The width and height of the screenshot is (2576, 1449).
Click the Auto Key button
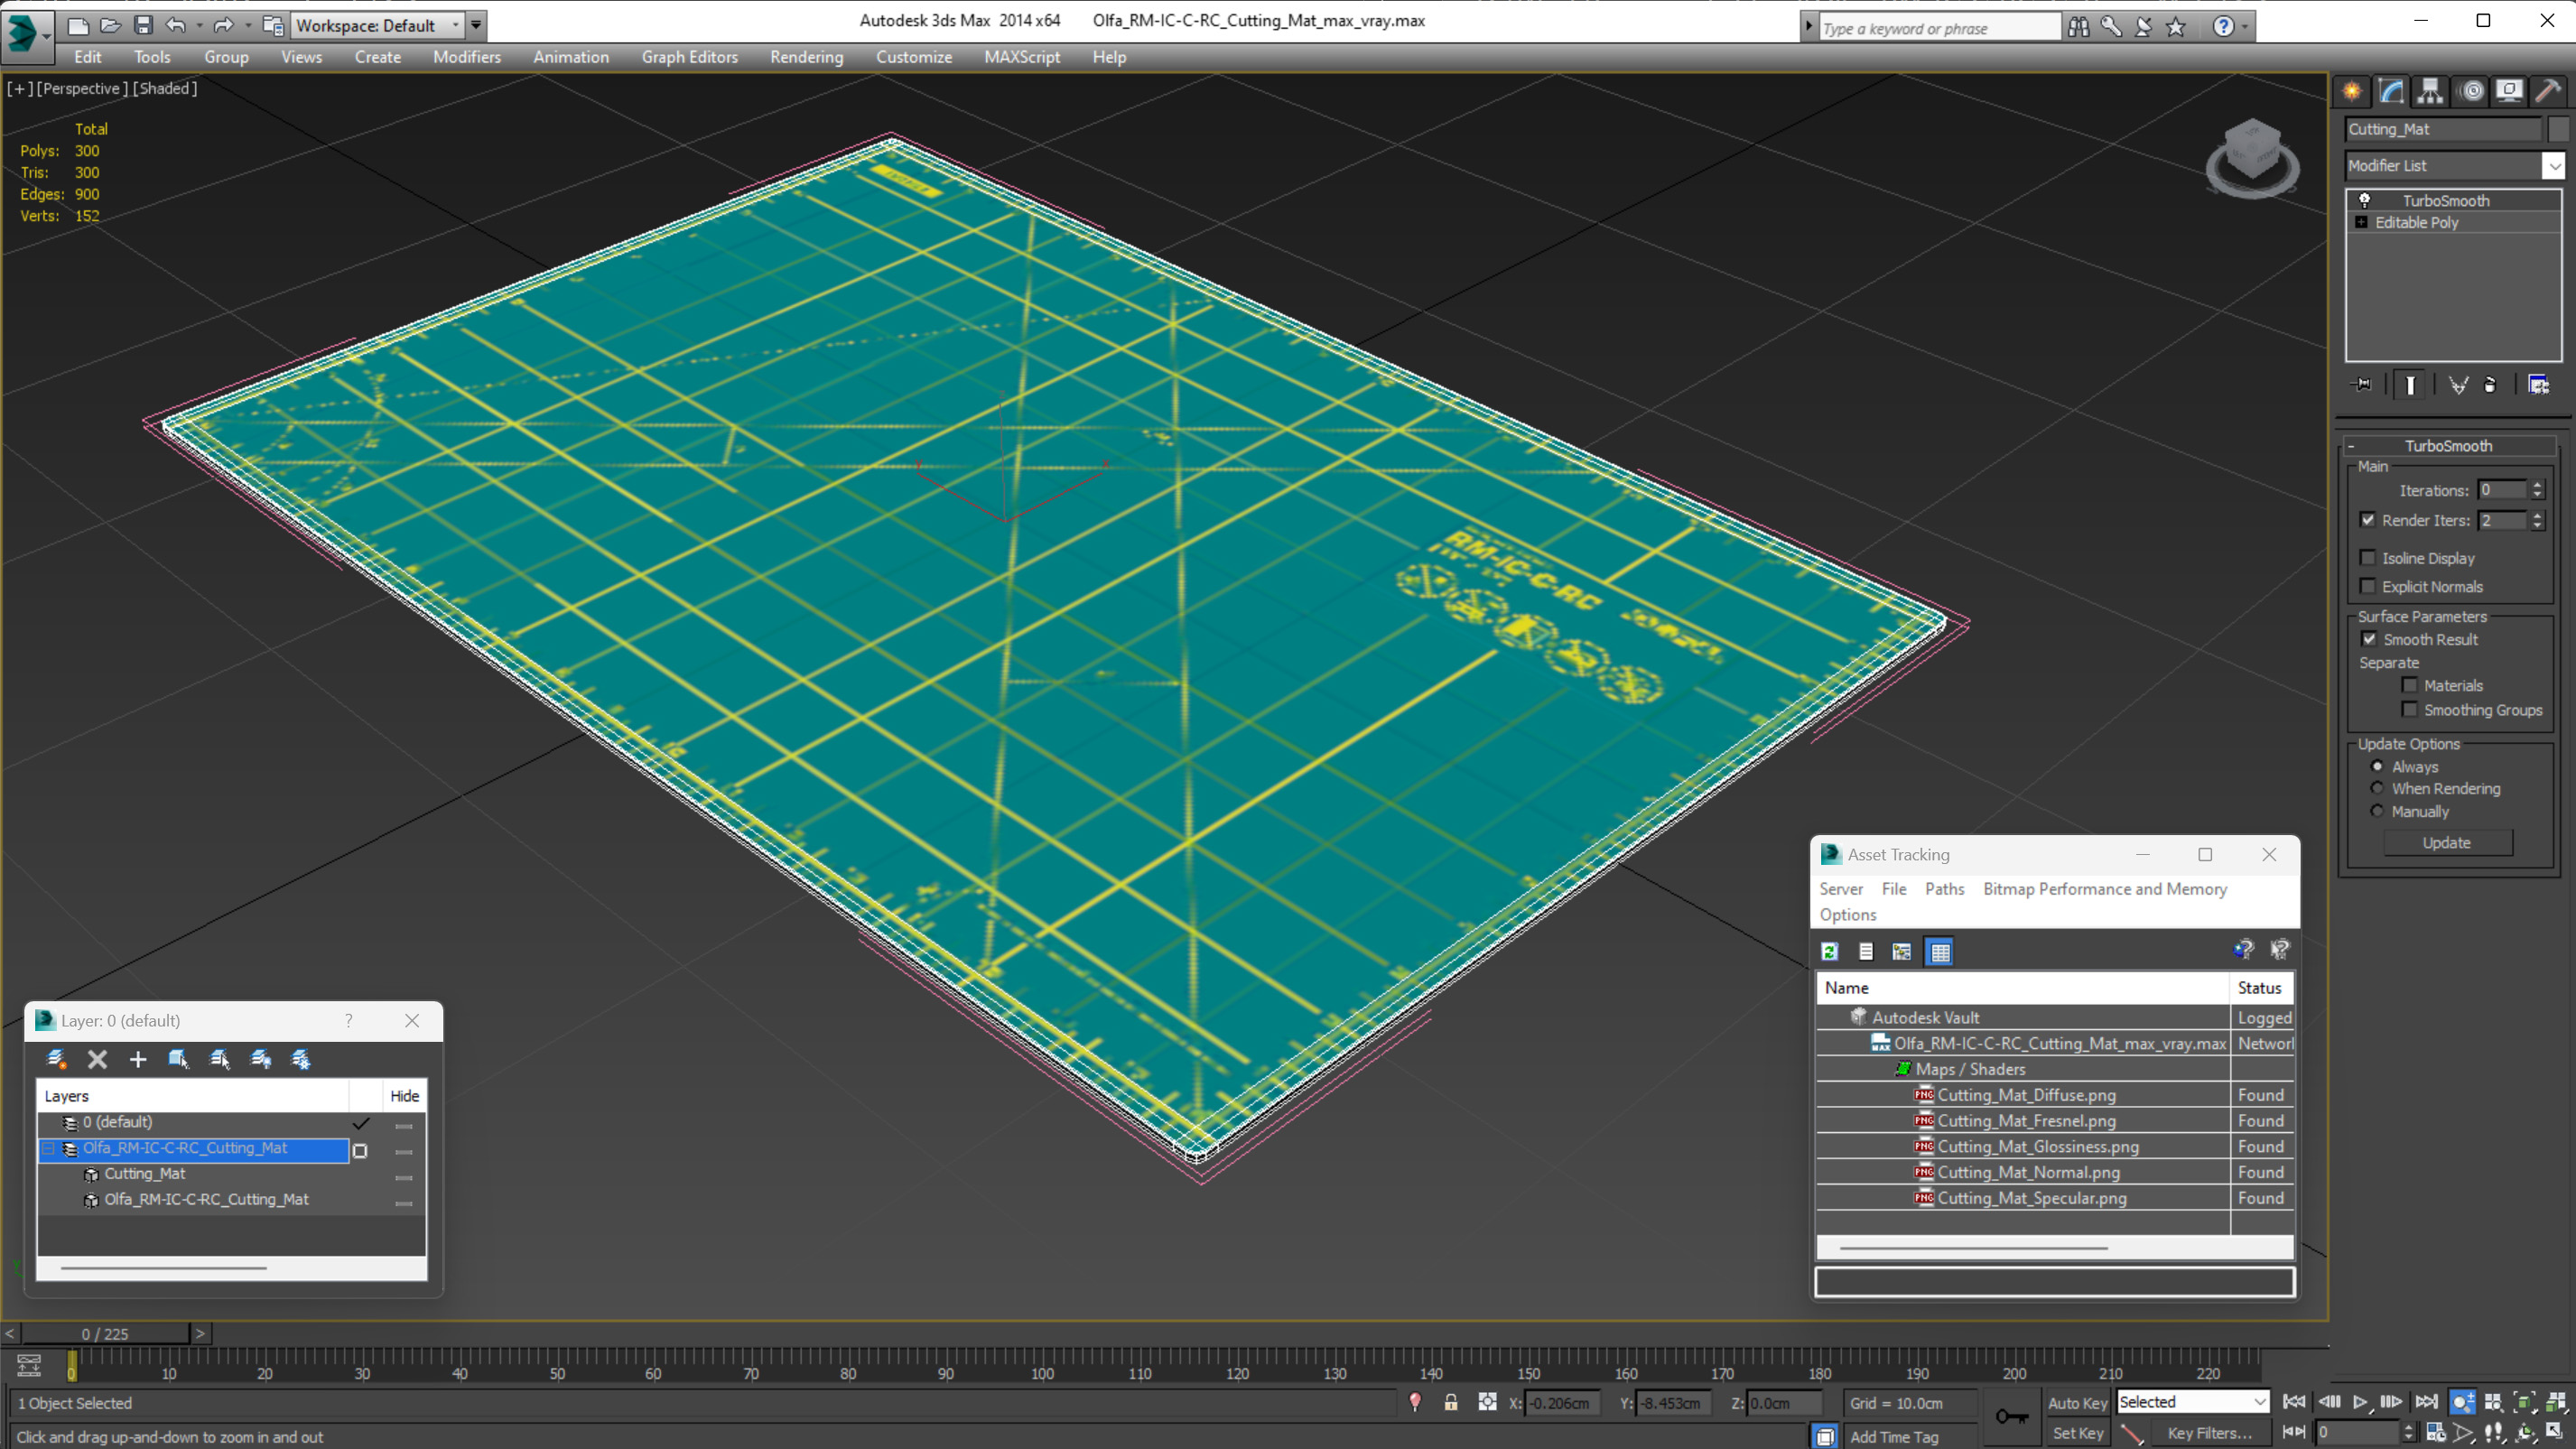pyautogui.click(x=2078, y=1403)
